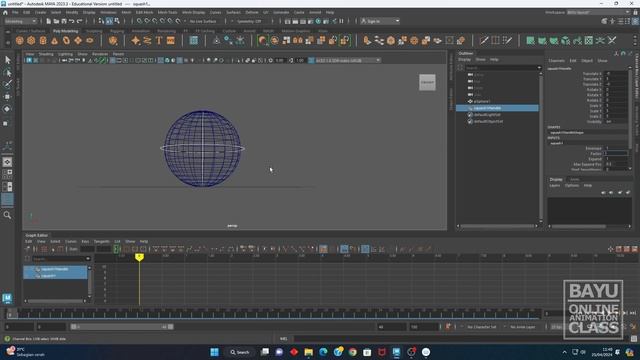Click the polygon Type text shelf icon

[159, 40]
